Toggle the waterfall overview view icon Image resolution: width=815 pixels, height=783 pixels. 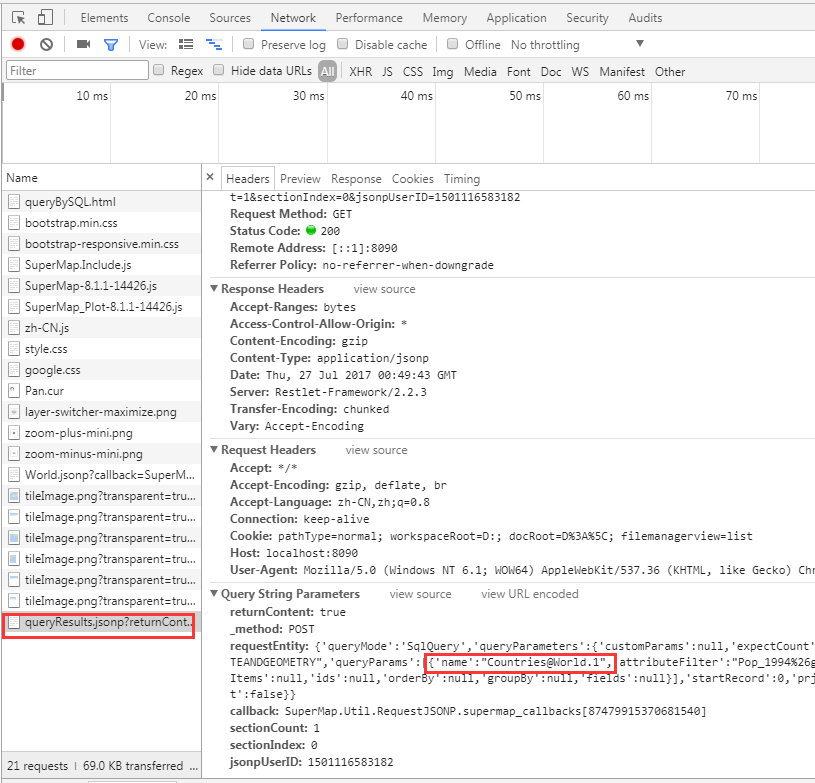coord(214,44)
